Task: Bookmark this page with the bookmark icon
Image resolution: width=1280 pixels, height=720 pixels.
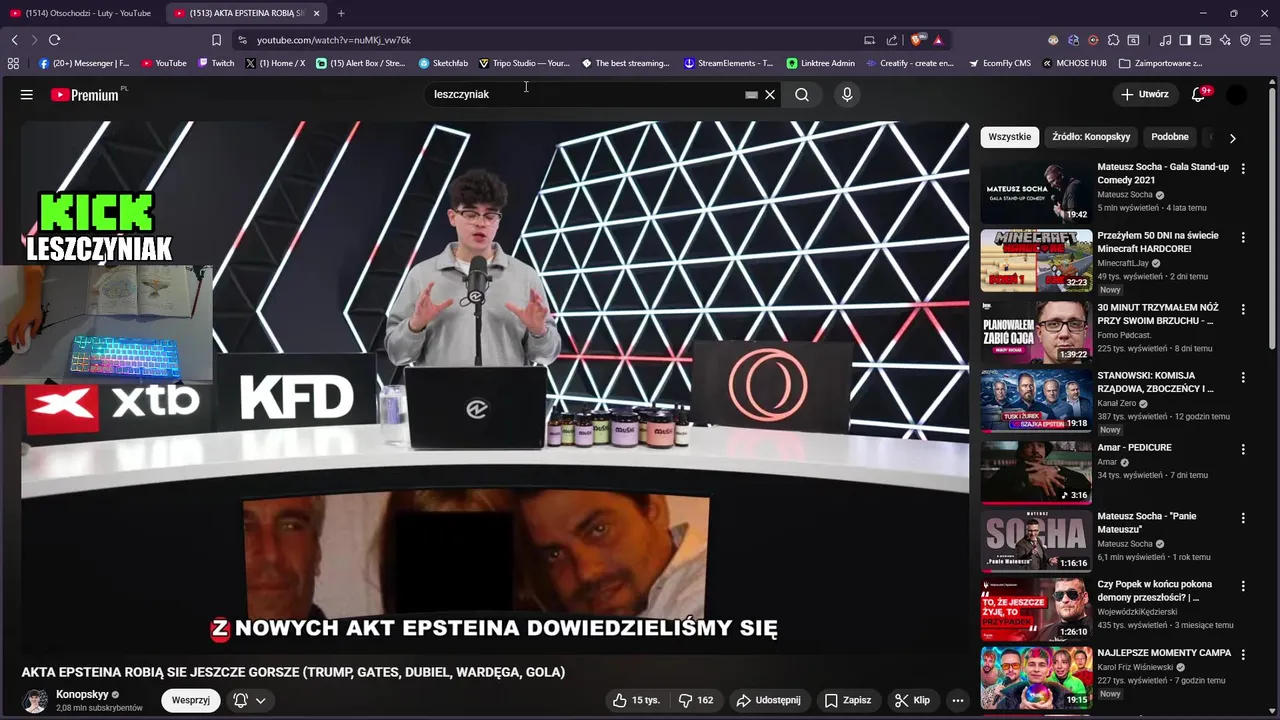Action: click(216, 40)
